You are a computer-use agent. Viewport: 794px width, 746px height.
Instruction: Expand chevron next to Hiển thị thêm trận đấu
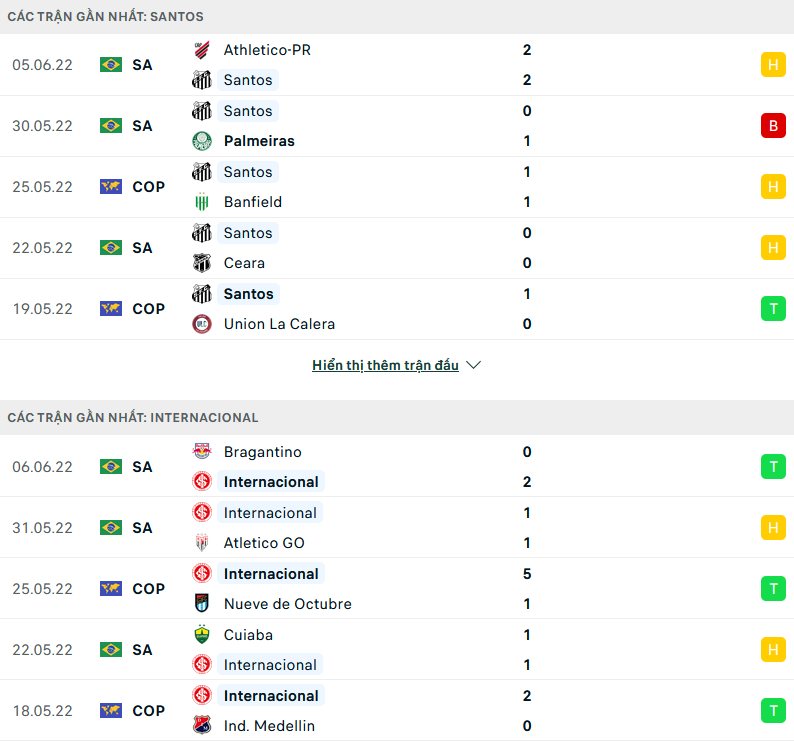click(x=474, y=366)
